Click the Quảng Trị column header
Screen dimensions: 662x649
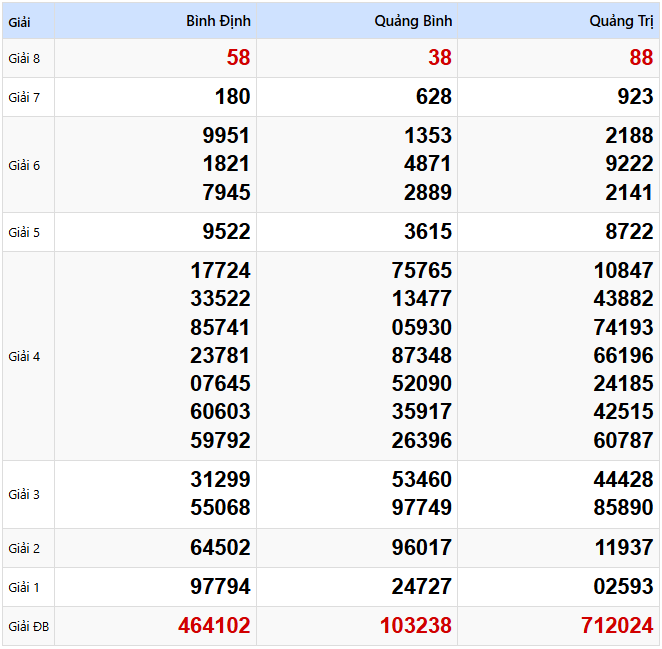(x=621, y=21)
